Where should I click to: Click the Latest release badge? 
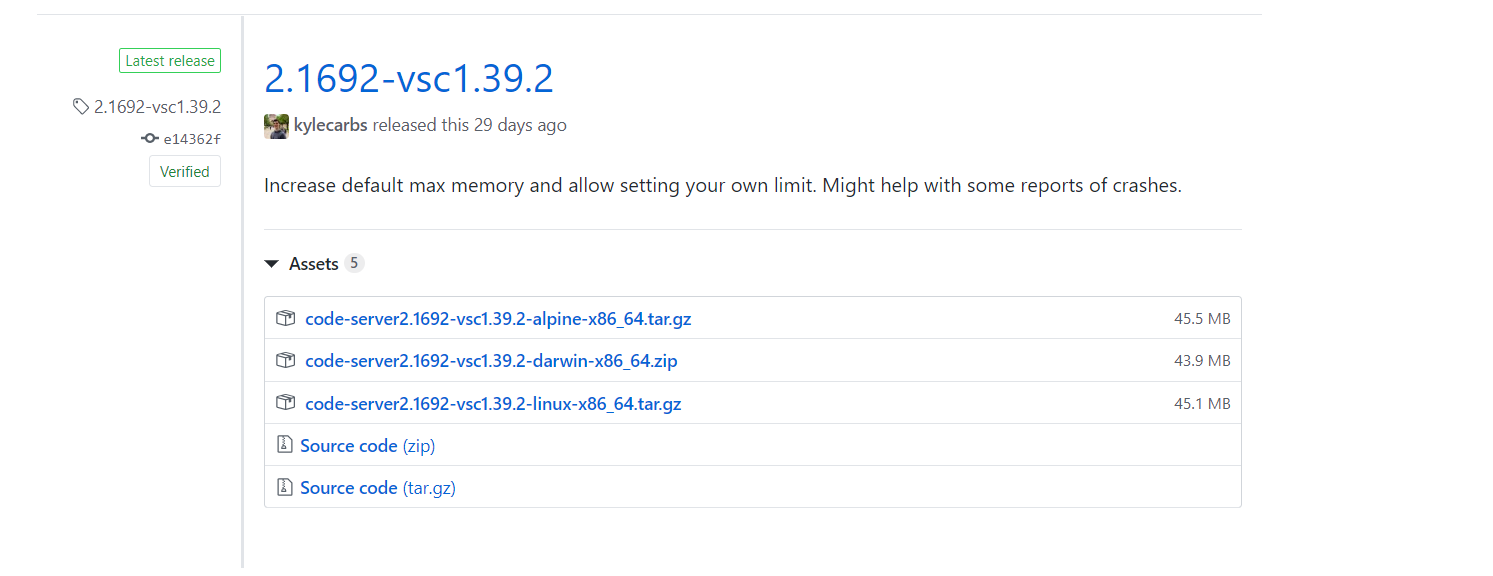(170, 61)
